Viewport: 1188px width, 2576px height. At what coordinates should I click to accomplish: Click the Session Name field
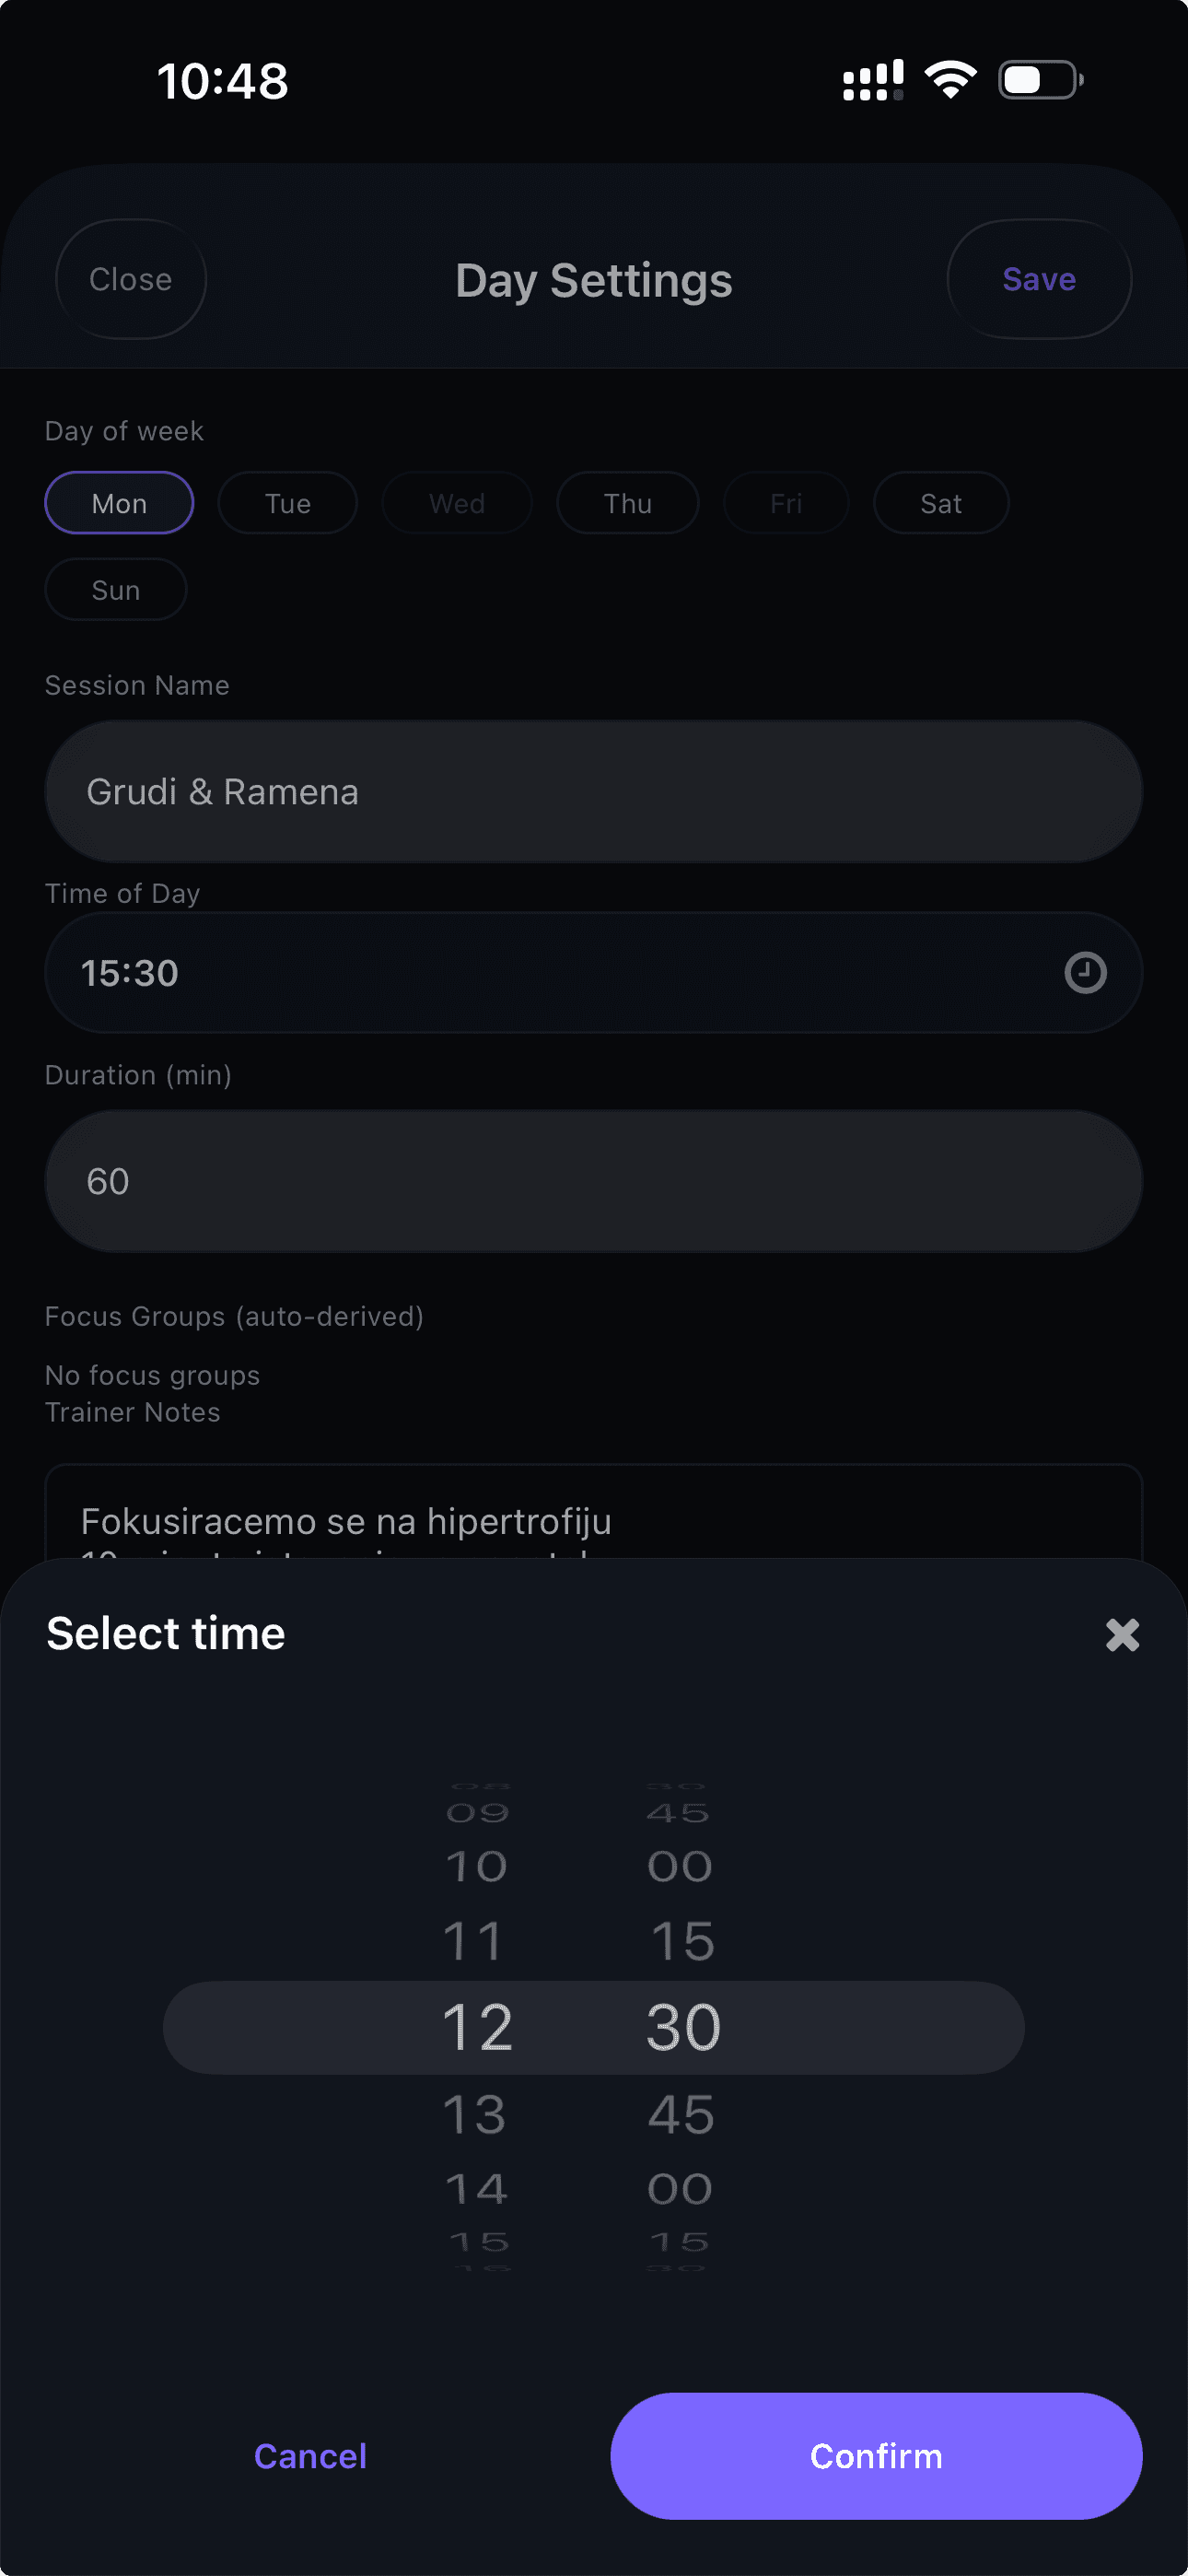click(x=593, y=792)
